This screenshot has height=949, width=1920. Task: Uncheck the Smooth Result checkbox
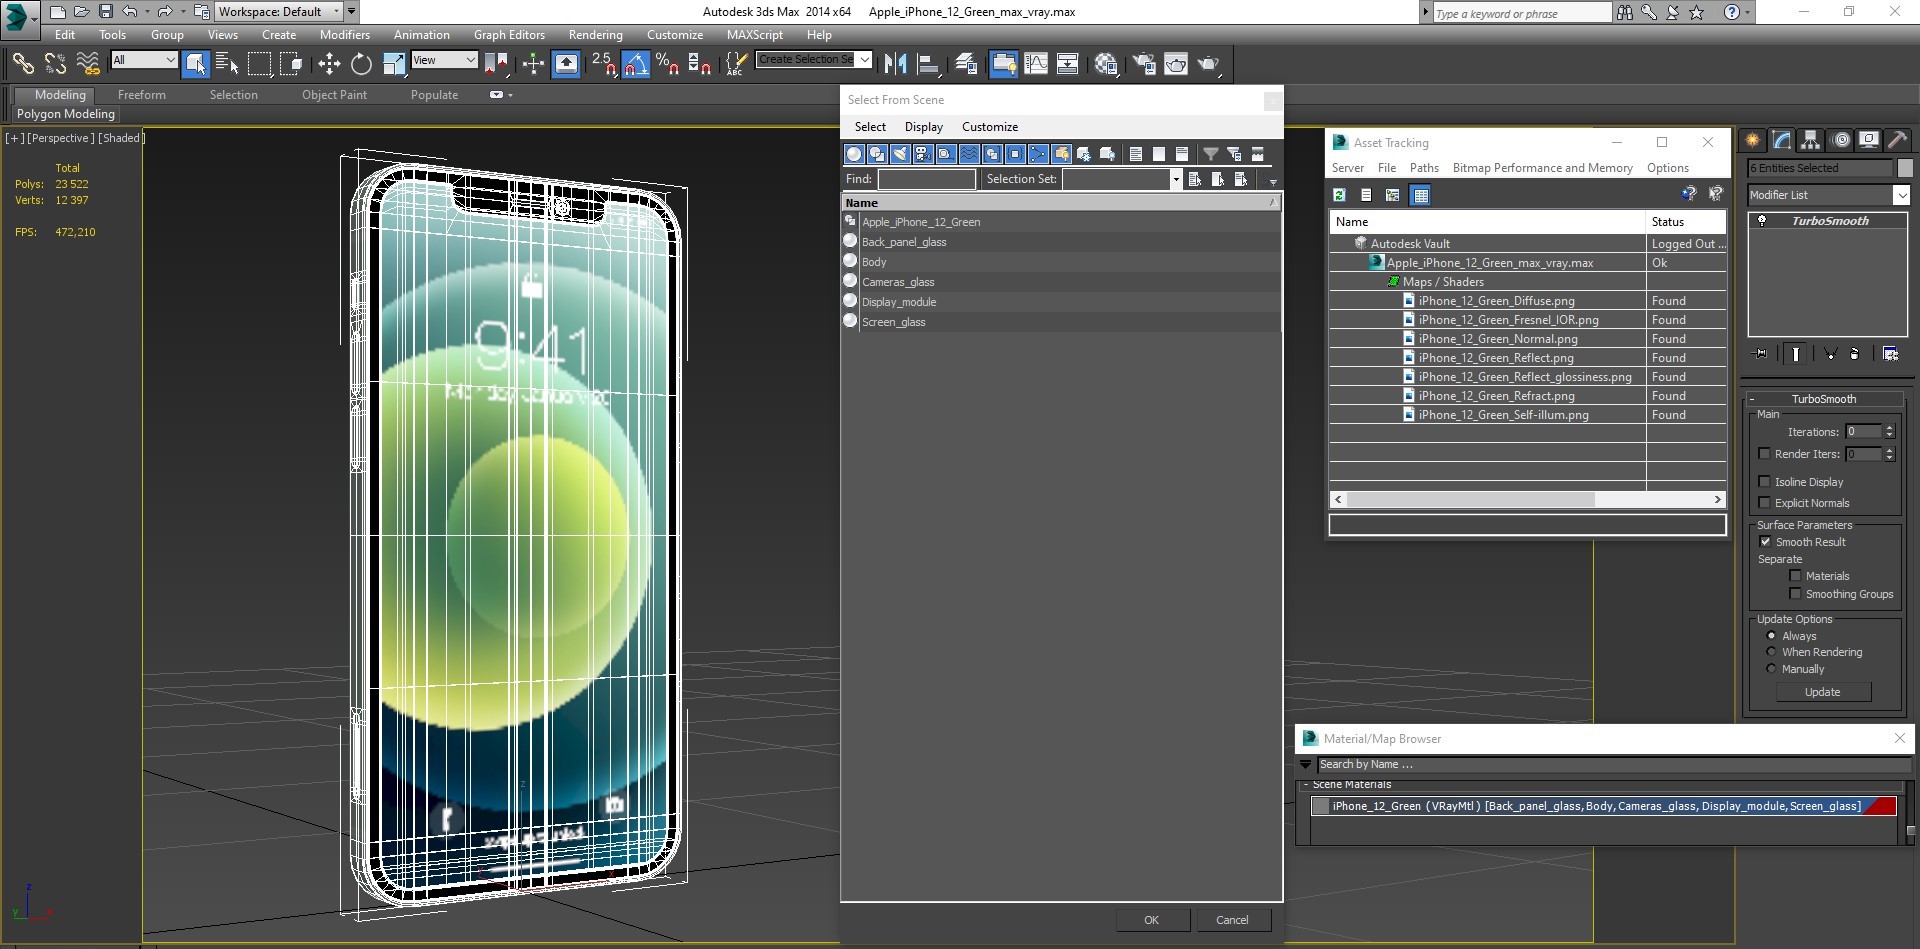pyautogui.click(x=1765, y=542)
